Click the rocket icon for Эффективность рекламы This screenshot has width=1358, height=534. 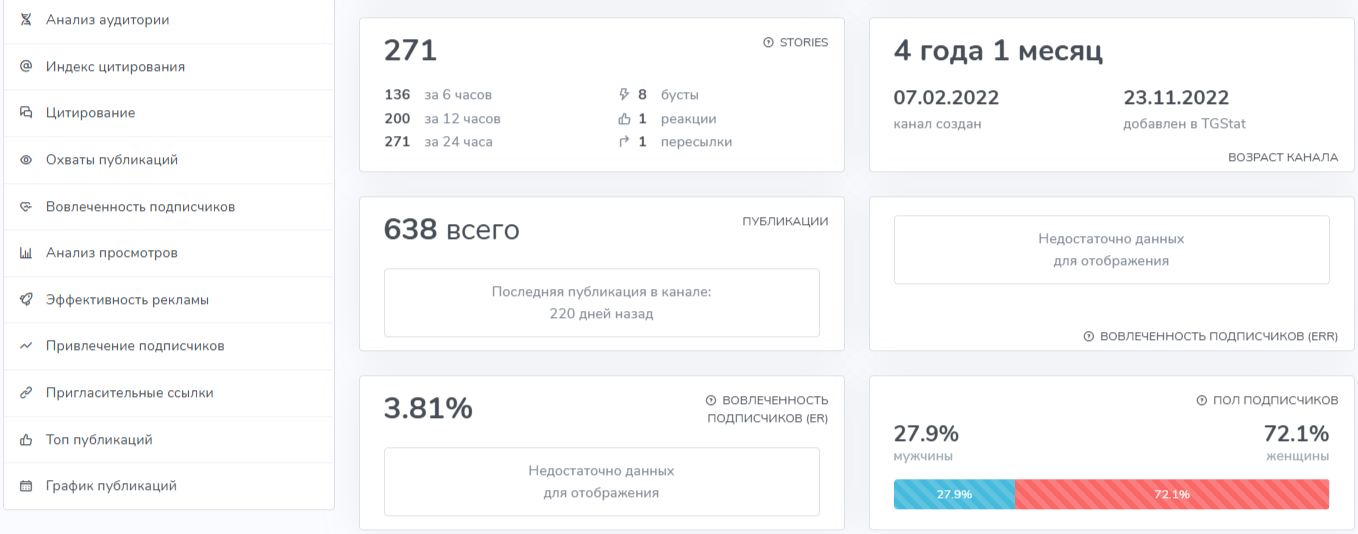(x=26, y=300)
